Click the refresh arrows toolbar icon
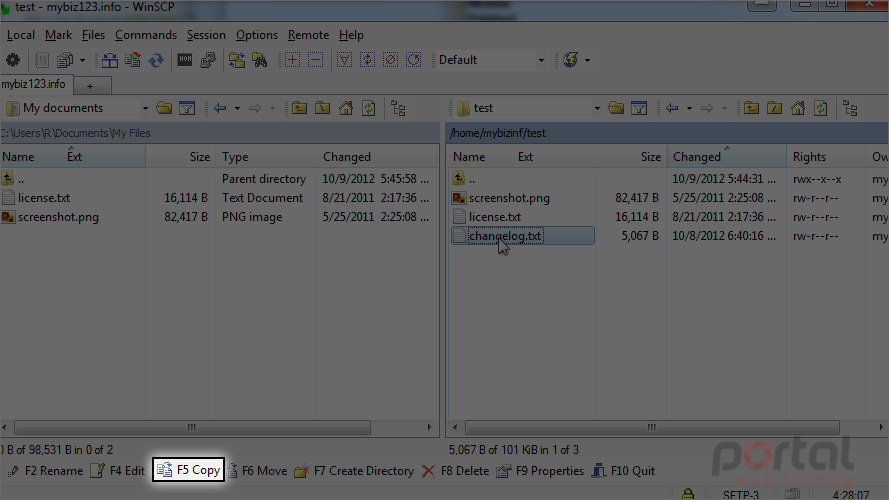 (156, 60)
